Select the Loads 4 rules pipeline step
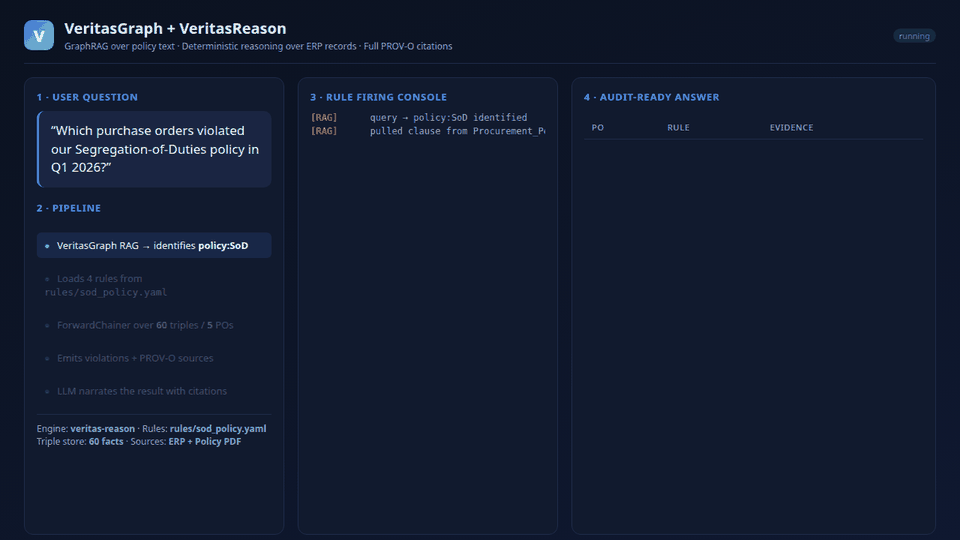 click(154, 285)
